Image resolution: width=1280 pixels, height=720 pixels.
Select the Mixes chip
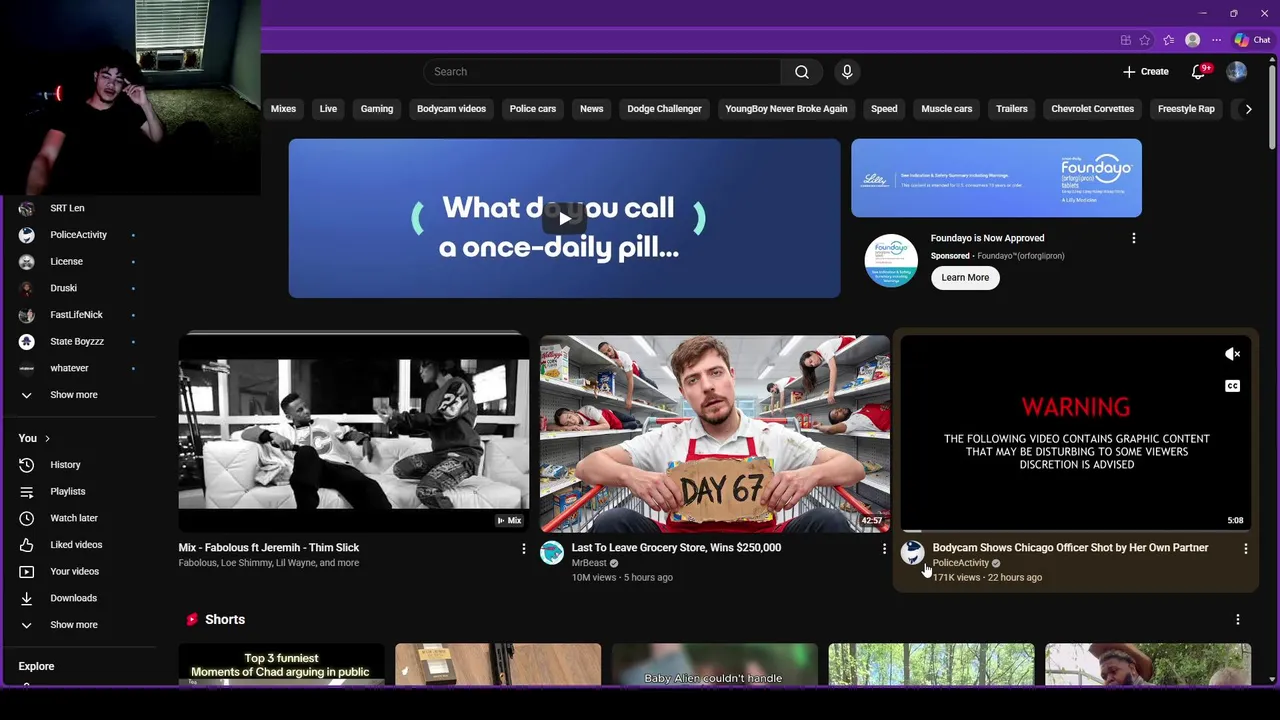tap(283, 109)
